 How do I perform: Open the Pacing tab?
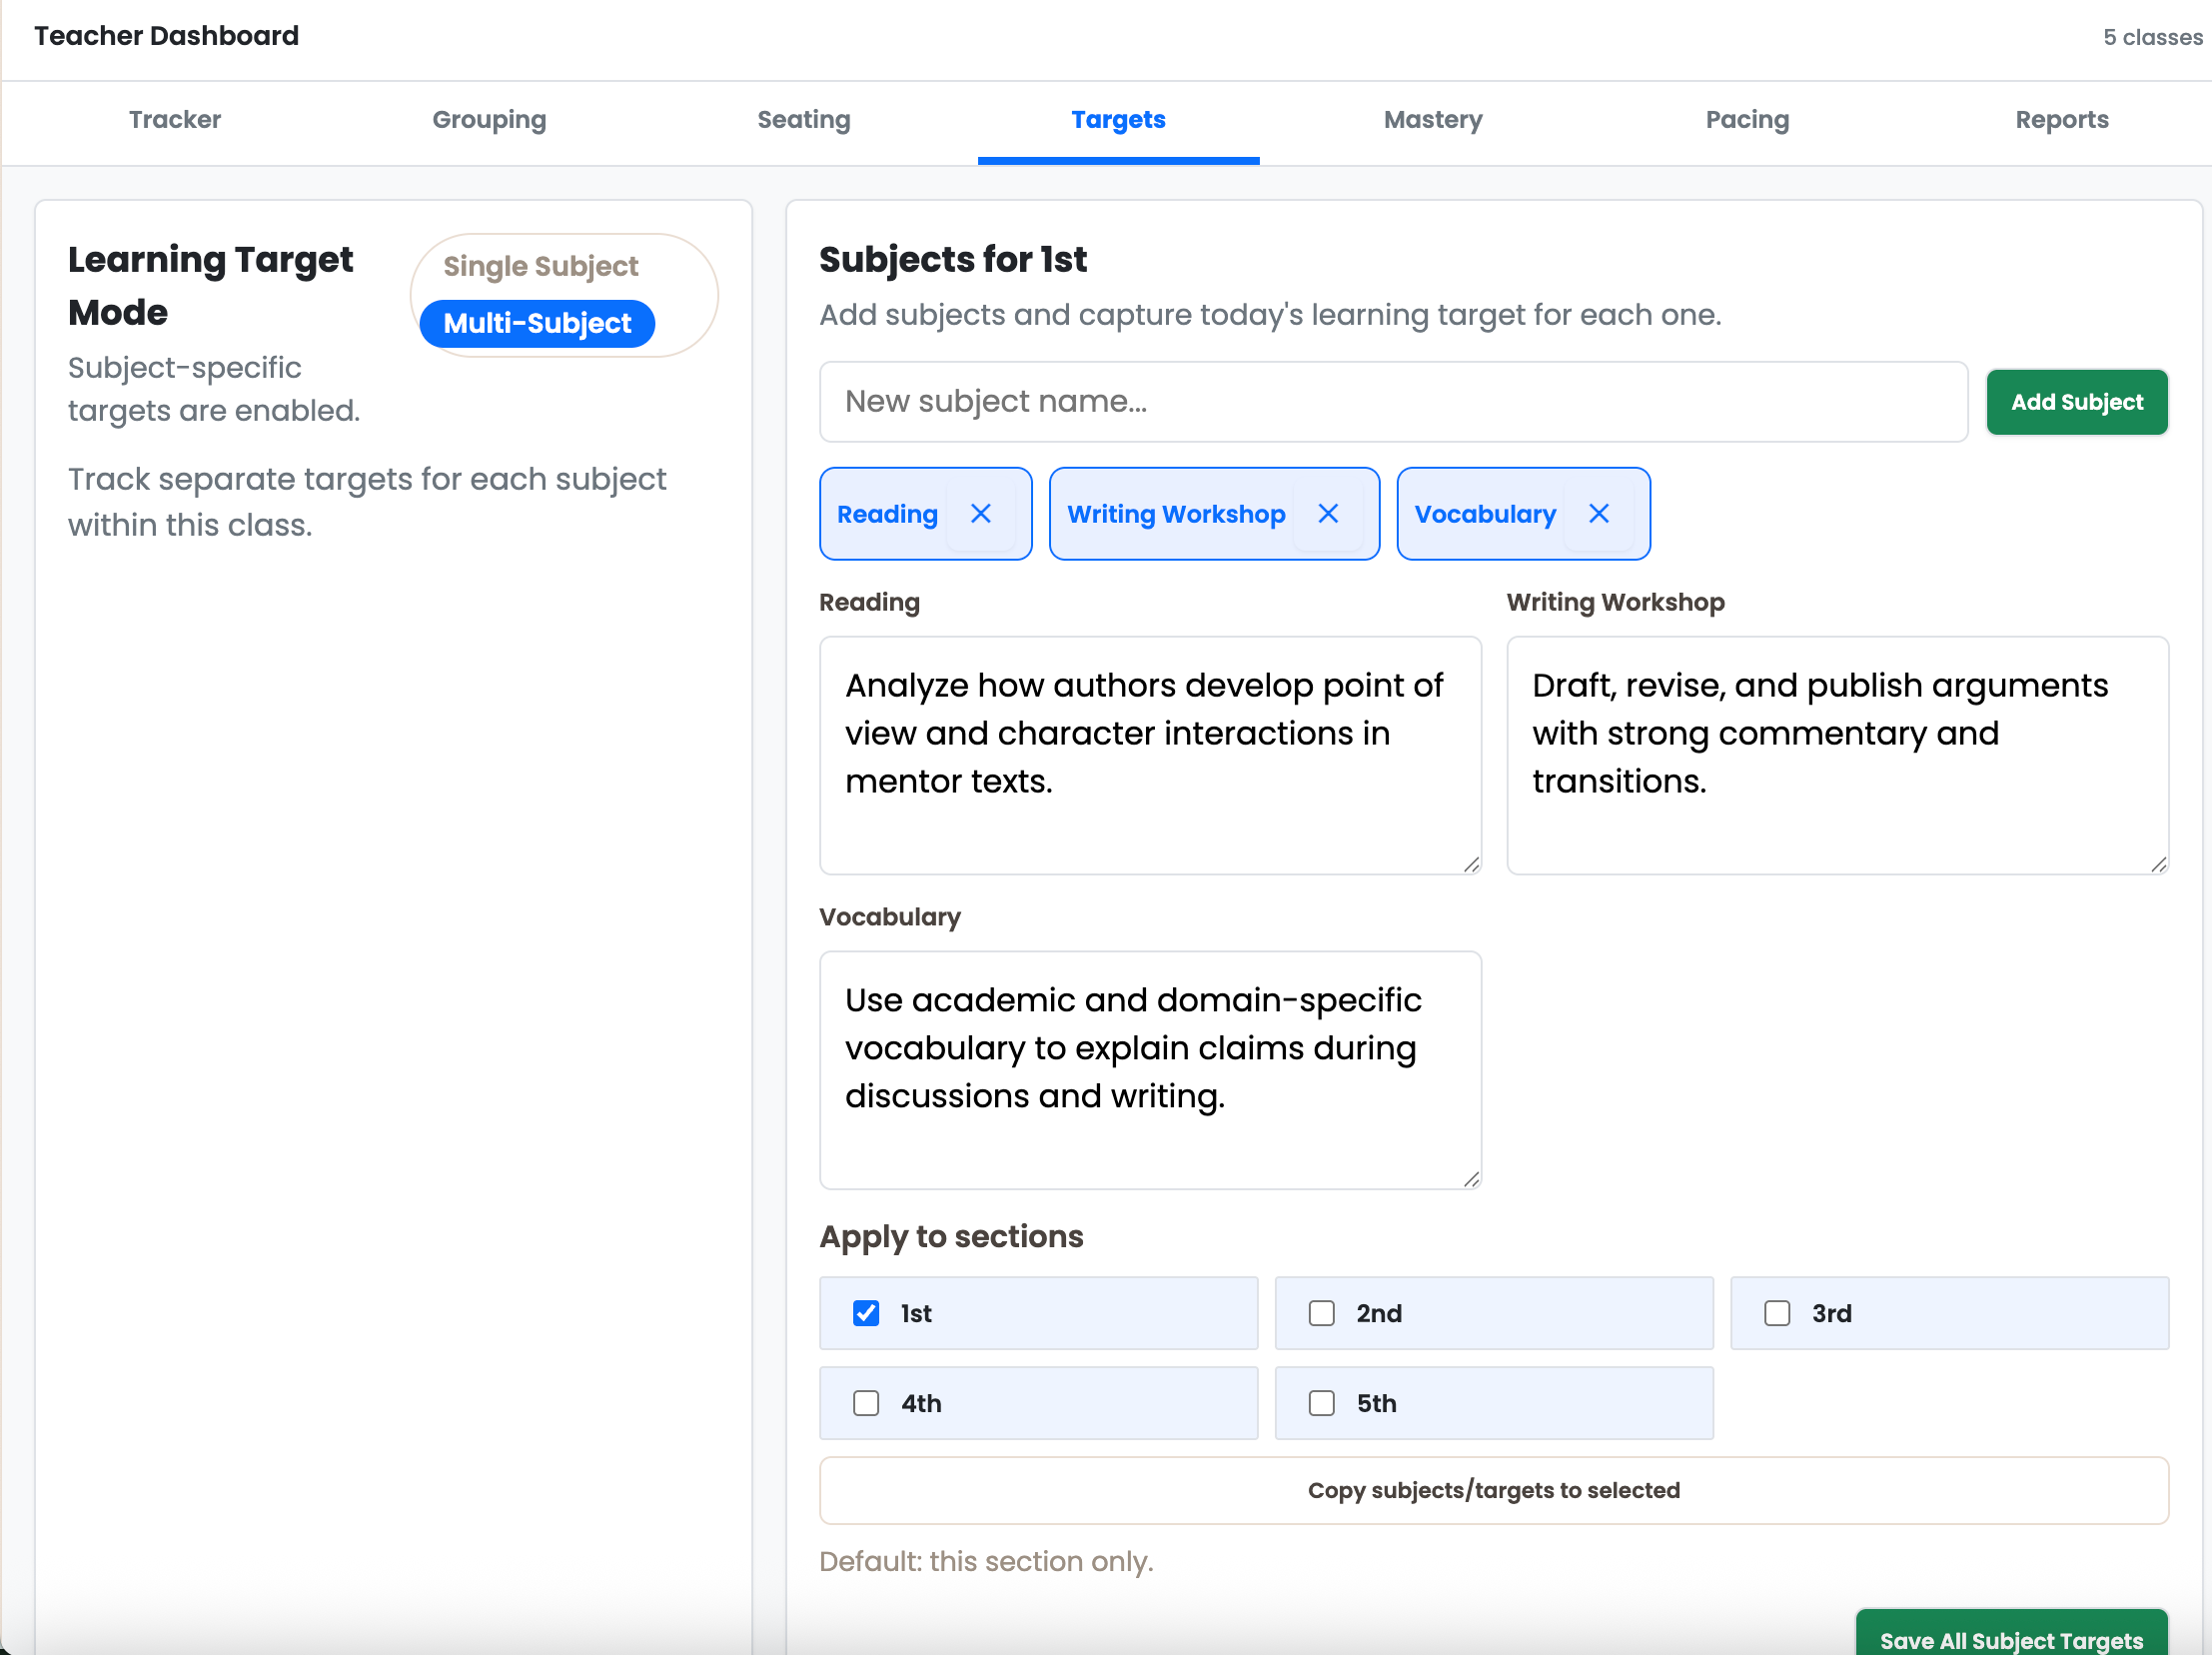tap(1747, 119)
